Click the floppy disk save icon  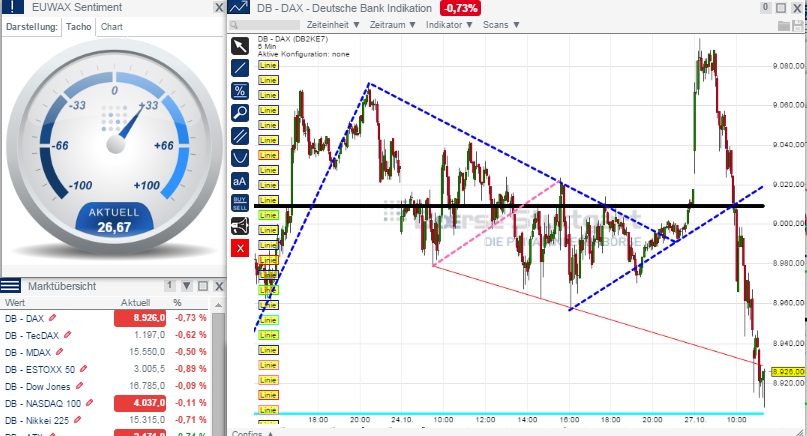click(x=799, y=25)
